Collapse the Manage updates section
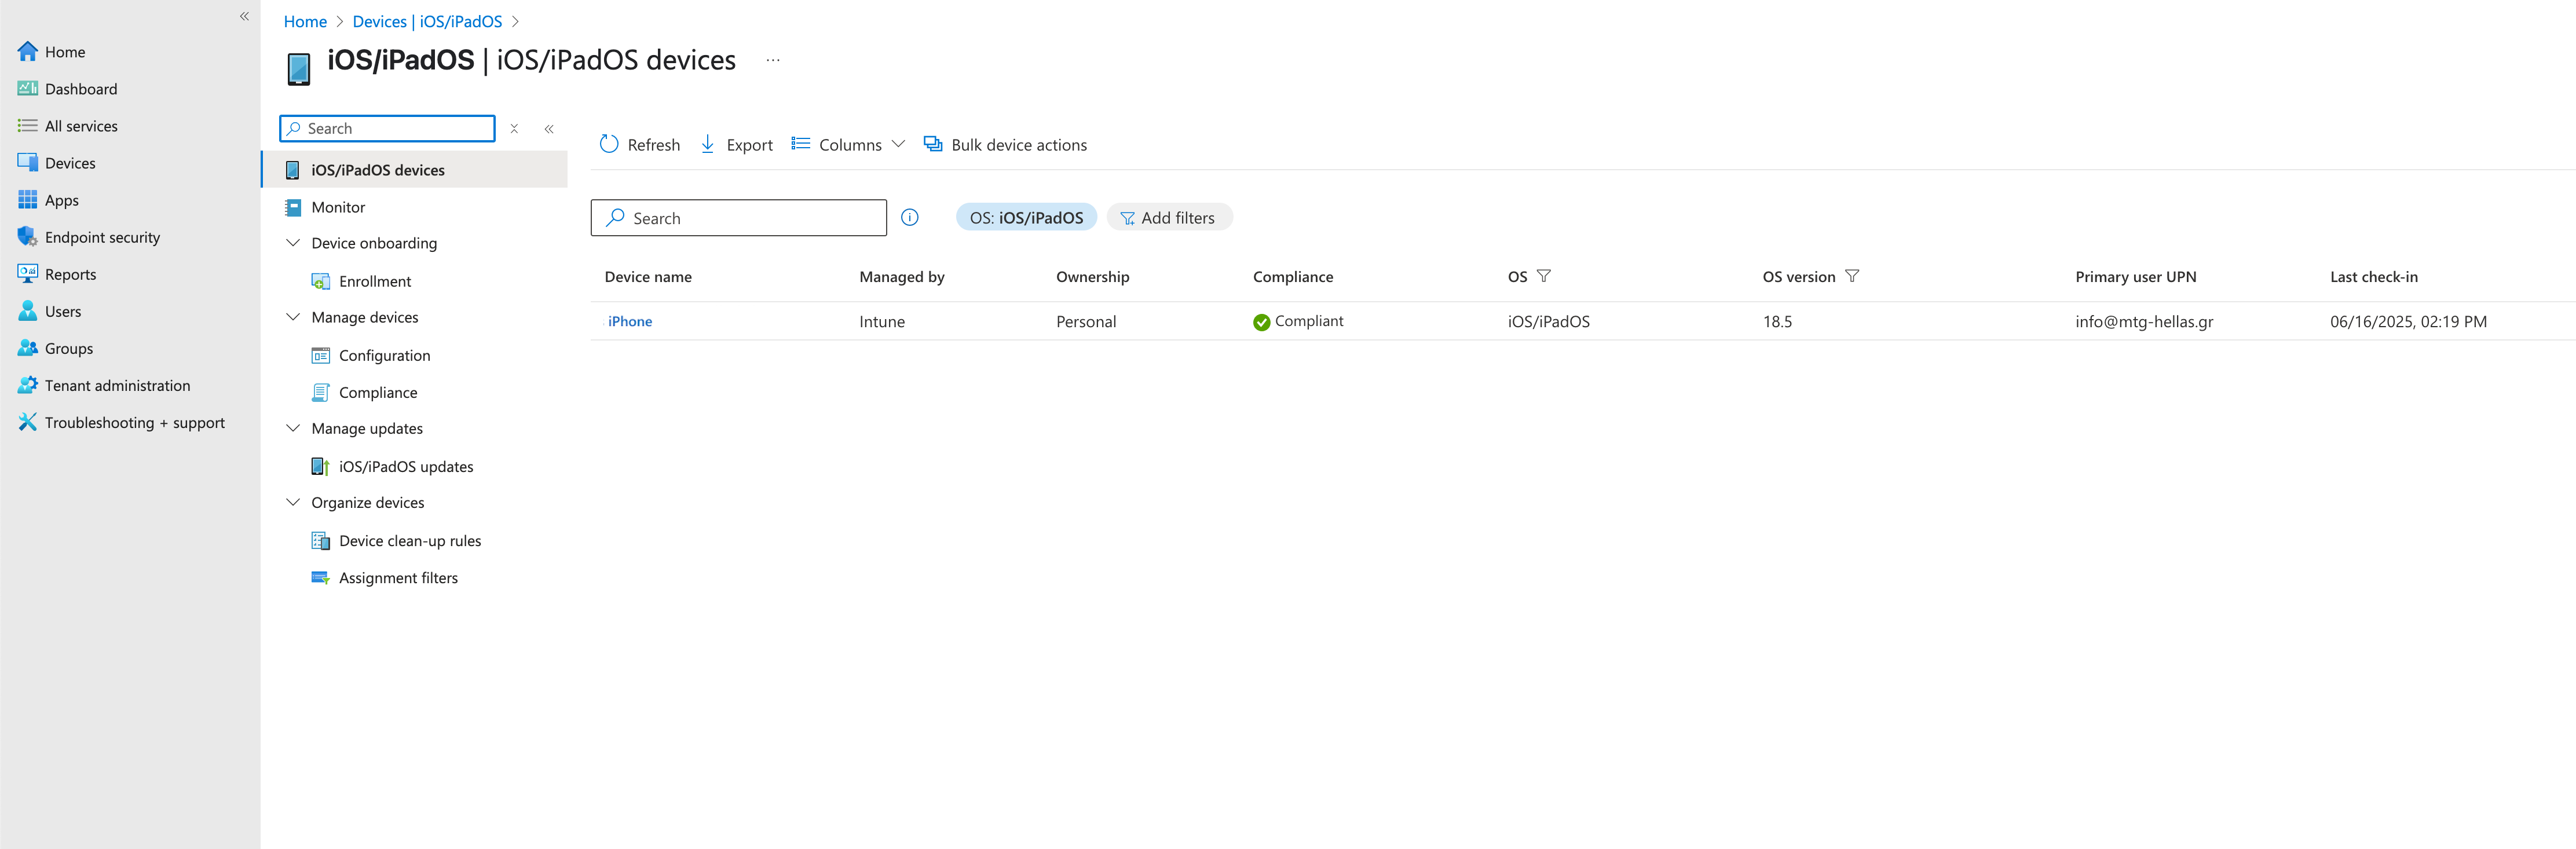Screen dimensions: 2576x849 click(293, 428)
